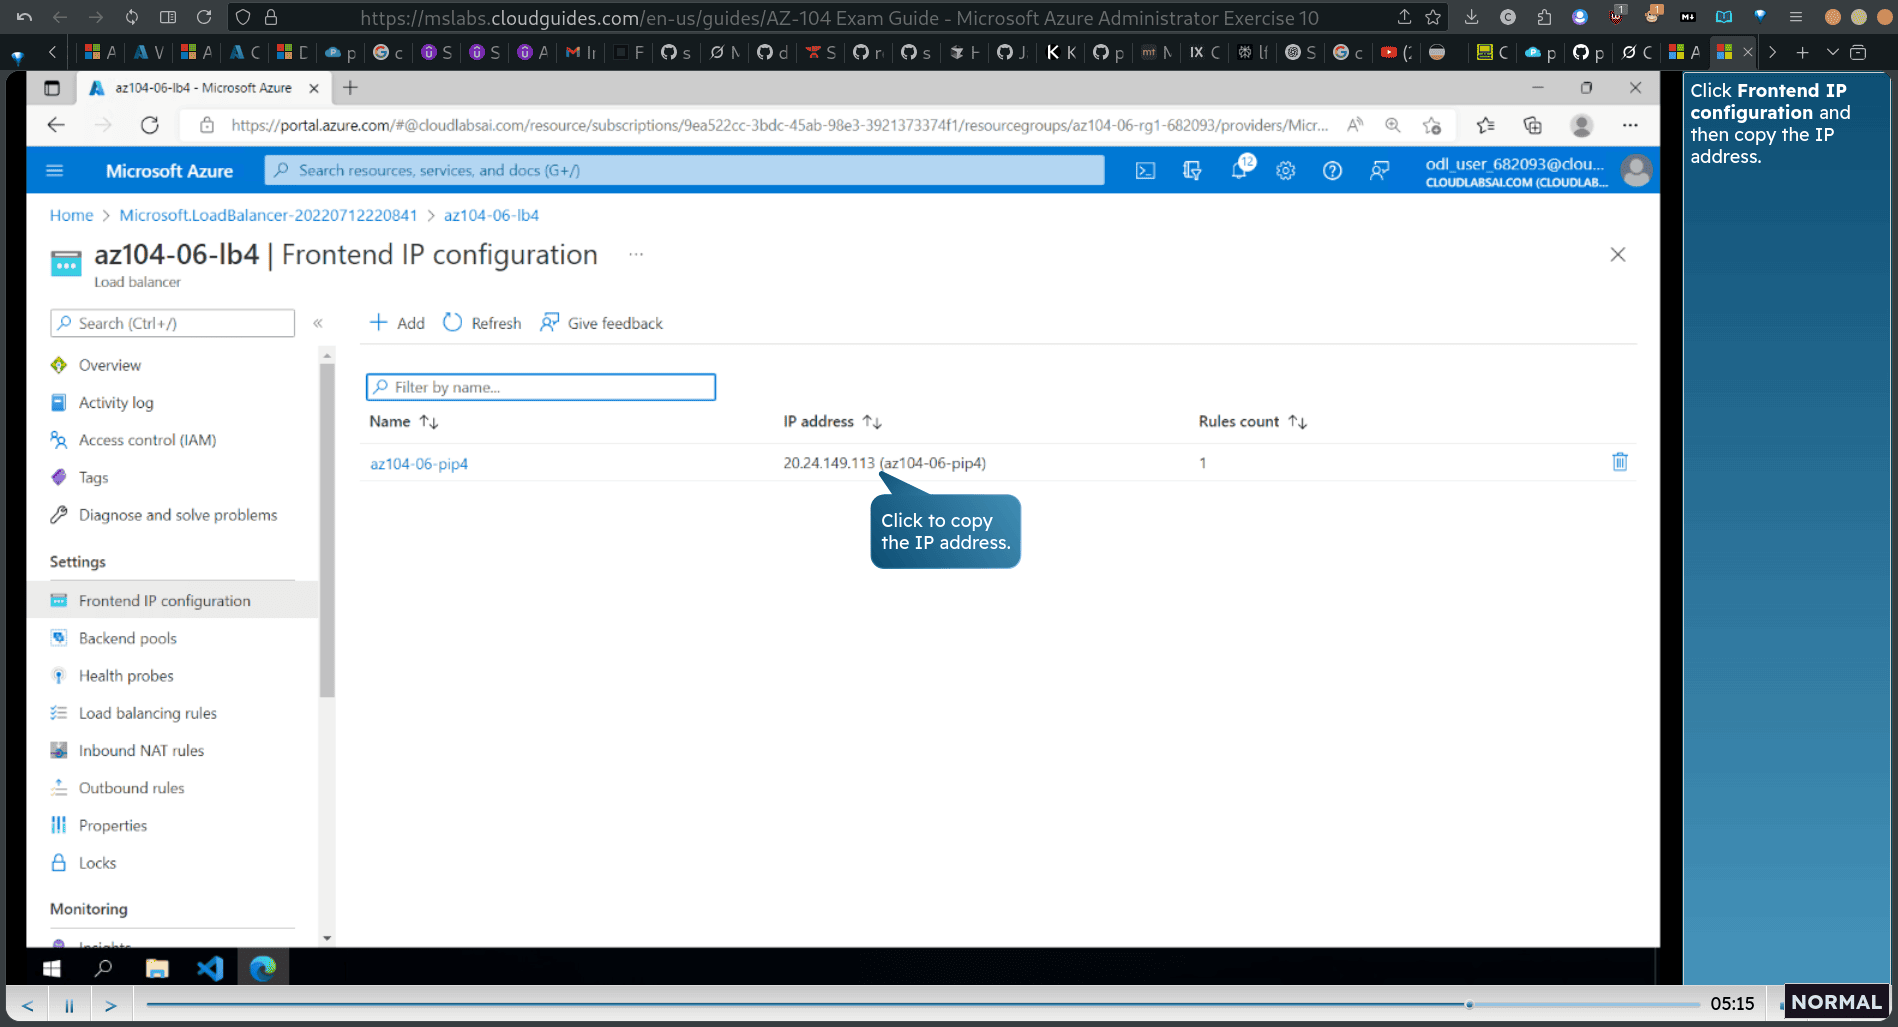Focus the Filter by name field
Viewport: 1898px width, 1027px height.
(x=541, y=387)
